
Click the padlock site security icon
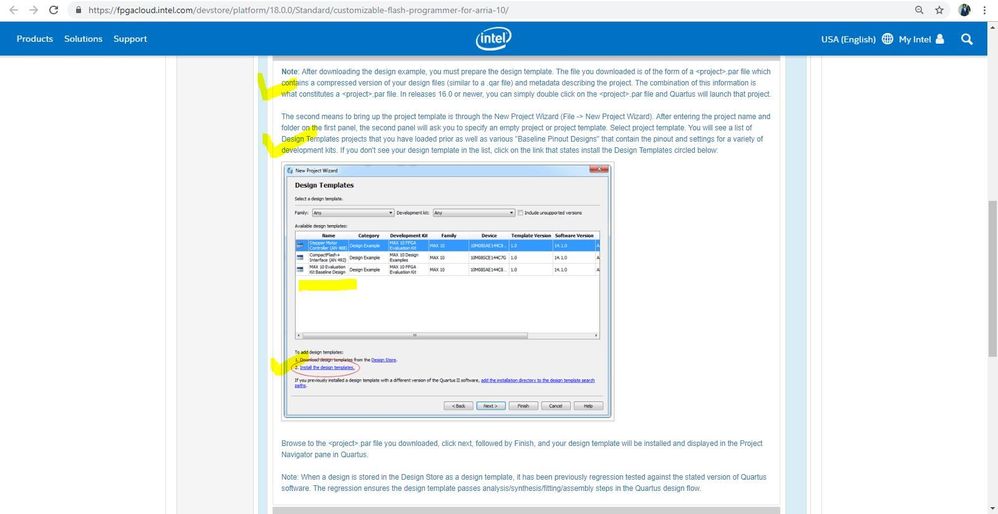pos(78,10)
